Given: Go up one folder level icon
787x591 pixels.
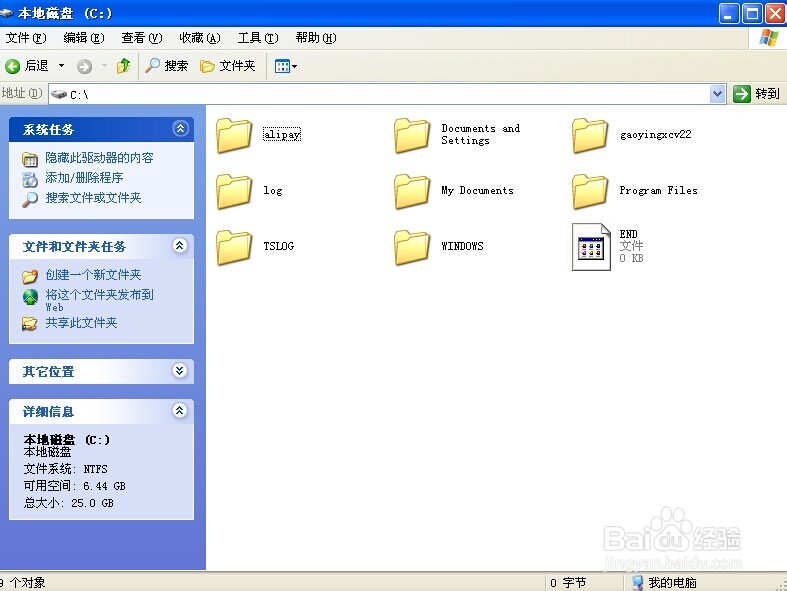Looking at the screenshot, I should coord(123,66).
